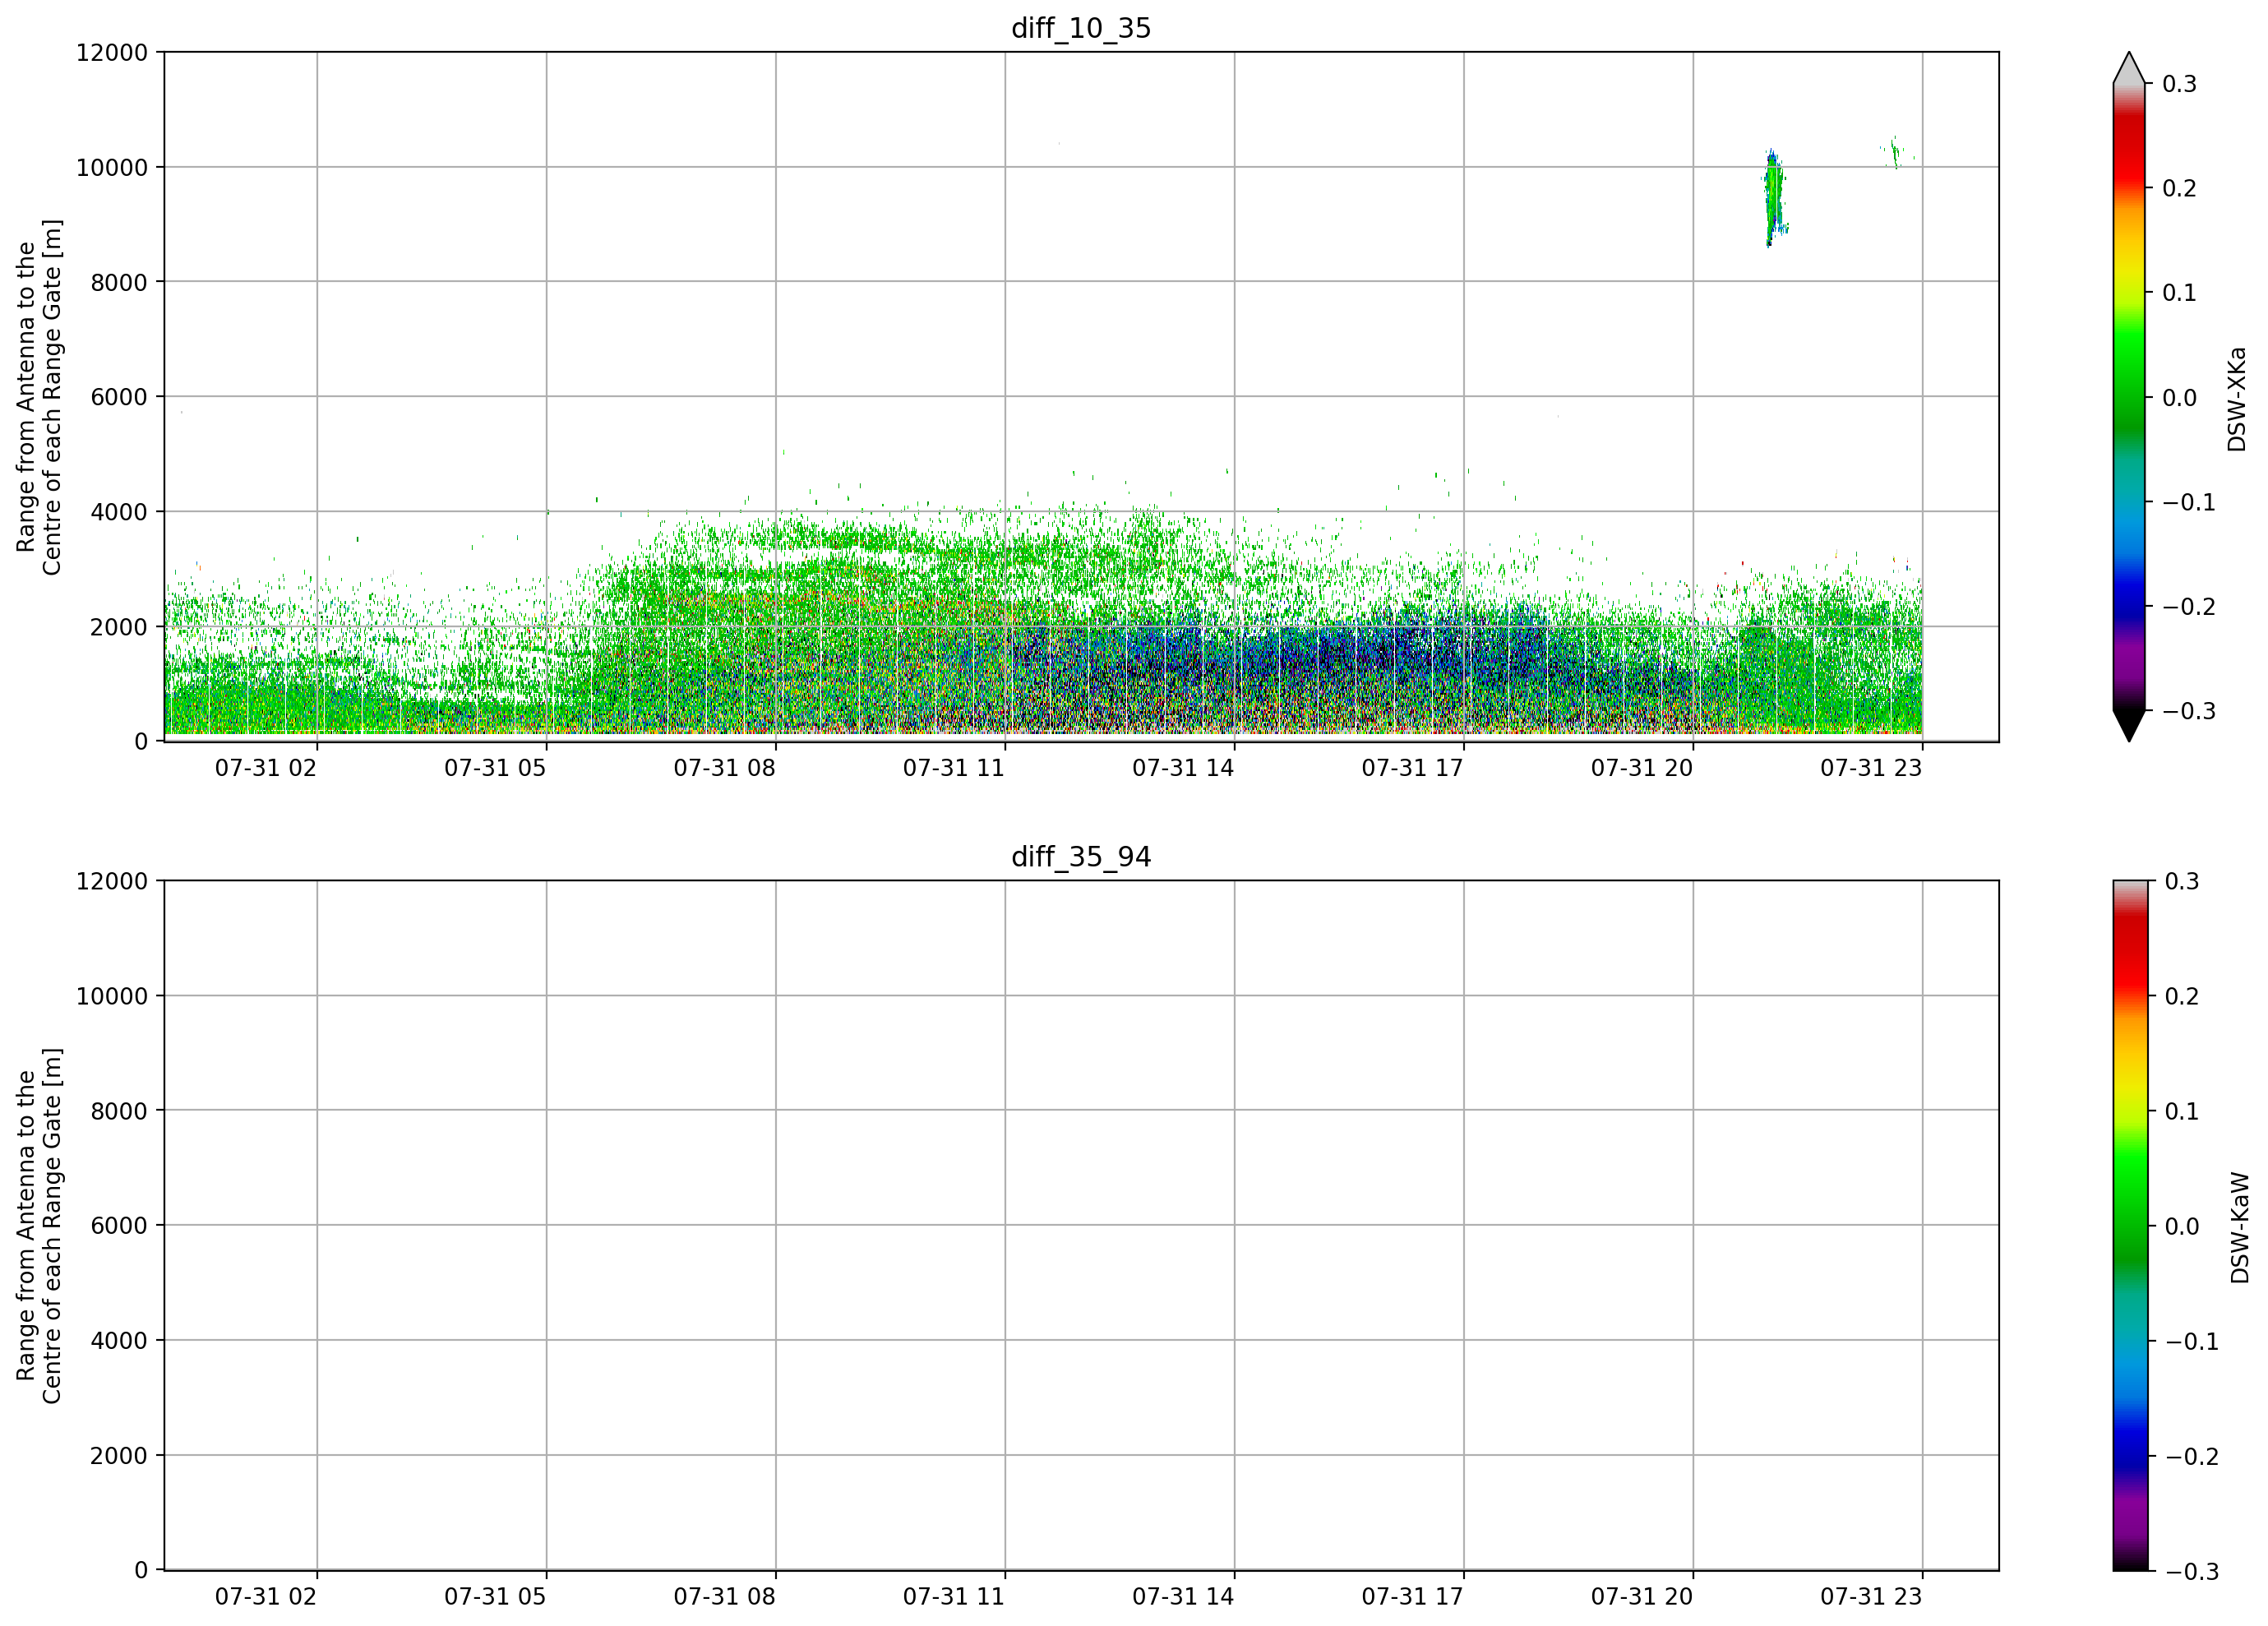
Task: Click the 2000 y-tick in diff_35_94 plot
Action: (x=119, y=1456)
